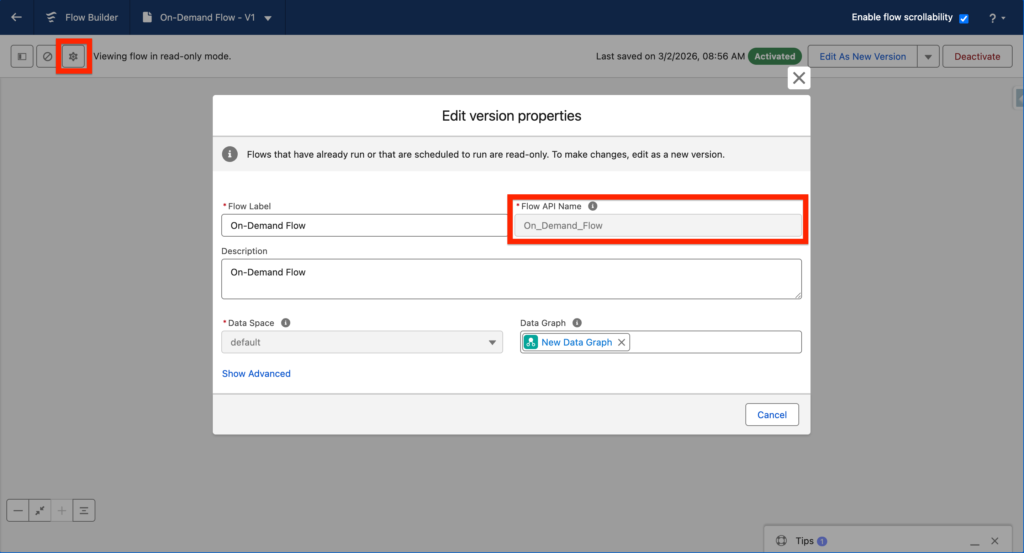Viewport: 1024px width, 553px height.
Task: Open the help question mark menu
Action: coord(997,18)
